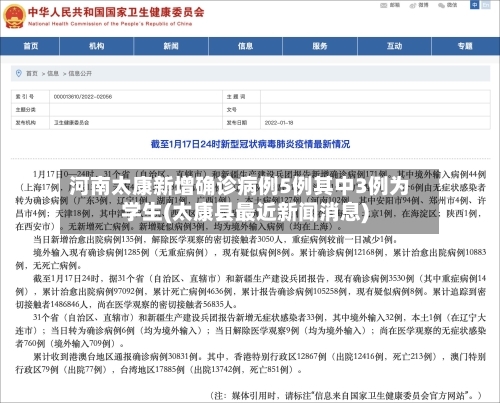This screenshot has height=403, width=500.
Task: Click paragraph starting 累计收到港澳台地区通报
Action: click(251, 363)
